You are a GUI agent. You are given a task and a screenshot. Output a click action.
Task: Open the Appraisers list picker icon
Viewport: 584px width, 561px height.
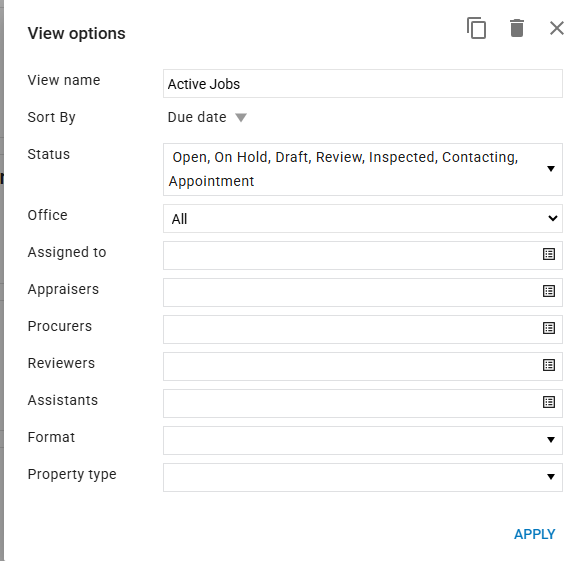[x=549, y=291]
